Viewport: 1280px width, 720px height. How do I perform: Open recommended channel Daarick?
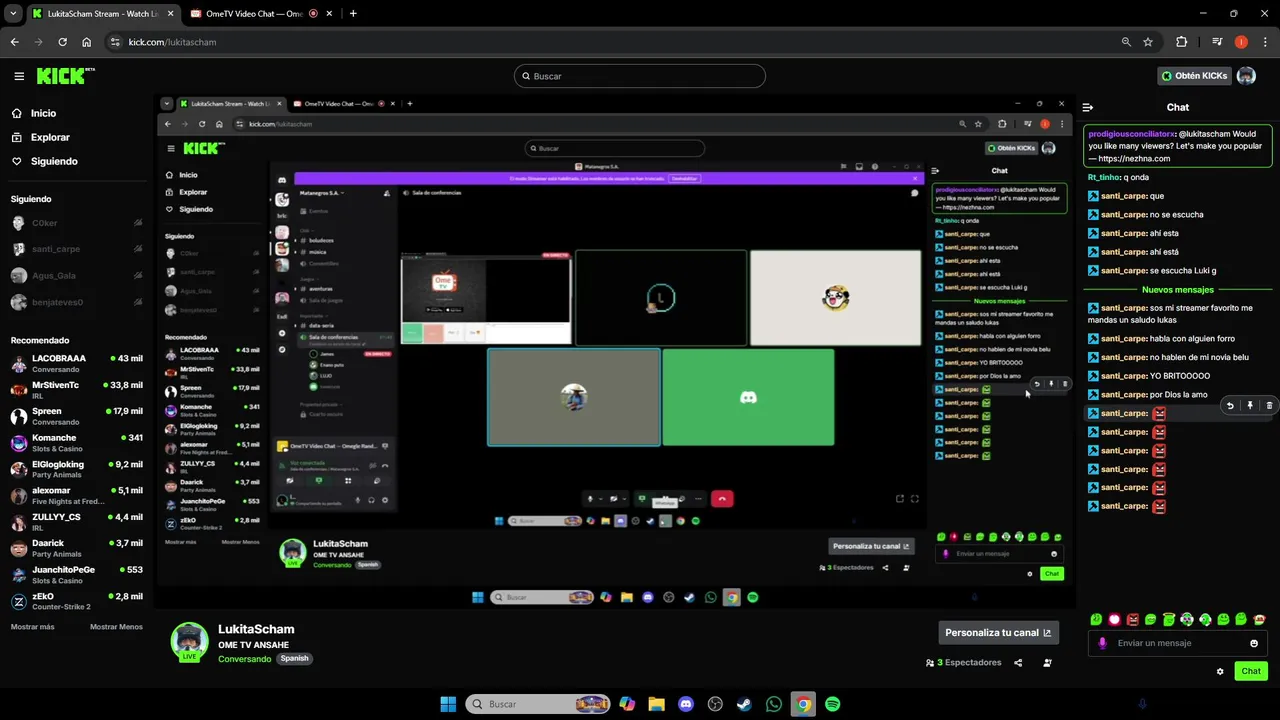click(77, 548)
